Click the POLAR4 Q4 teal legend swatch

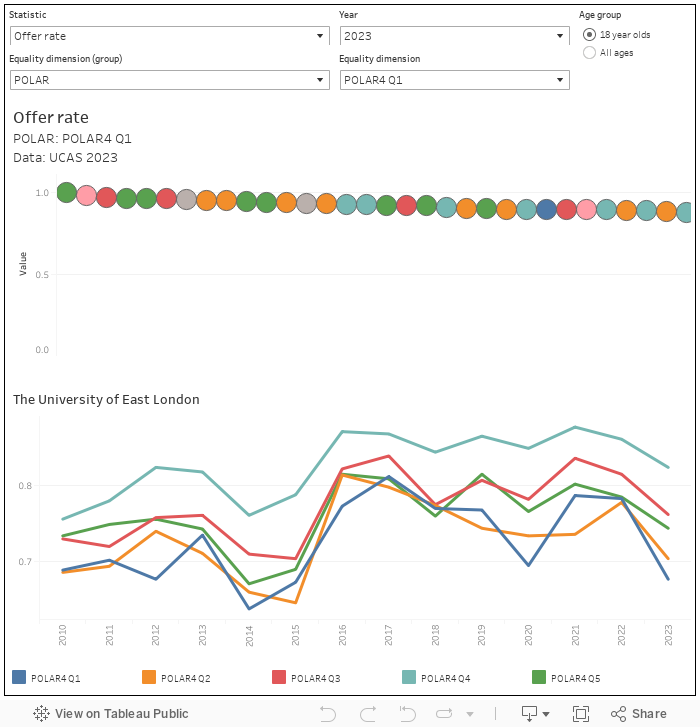coord(409,678)
